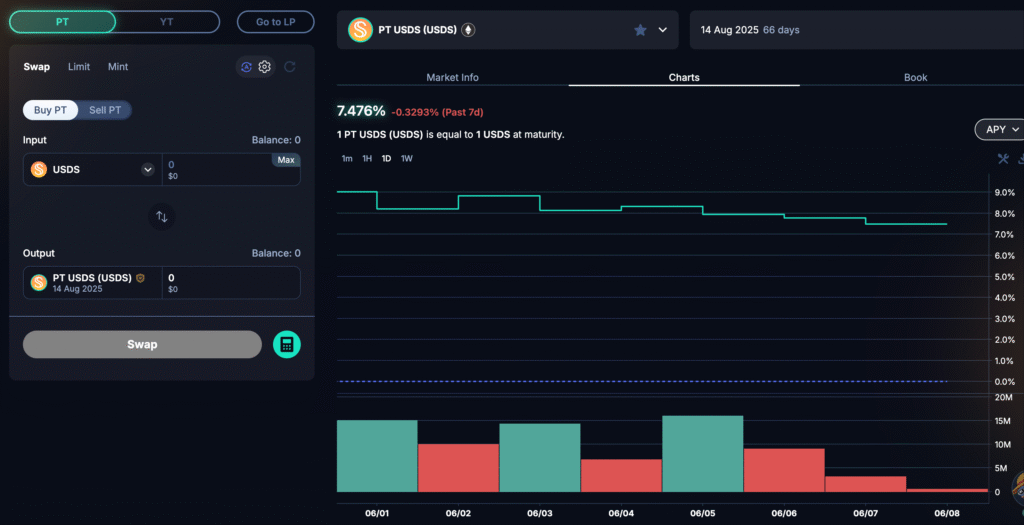Click the 06/02 red volume bar
1024x525 pixels.
coord(458,468)
